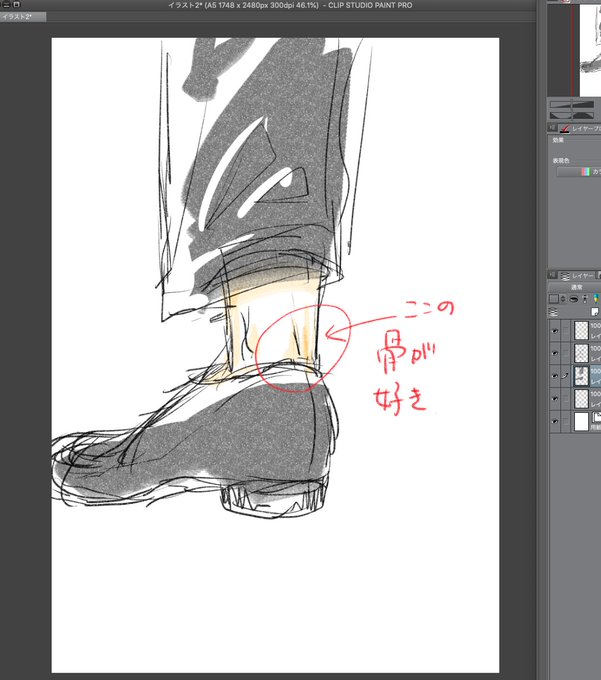Click the change palette color square icon
This screenshot has height=680, width=601.
(x=554, y=299)
